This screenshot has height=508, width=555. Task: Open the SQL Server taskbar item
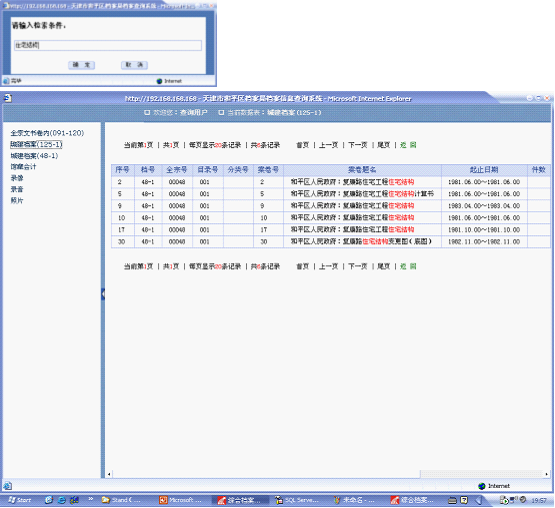click(297, 500)
